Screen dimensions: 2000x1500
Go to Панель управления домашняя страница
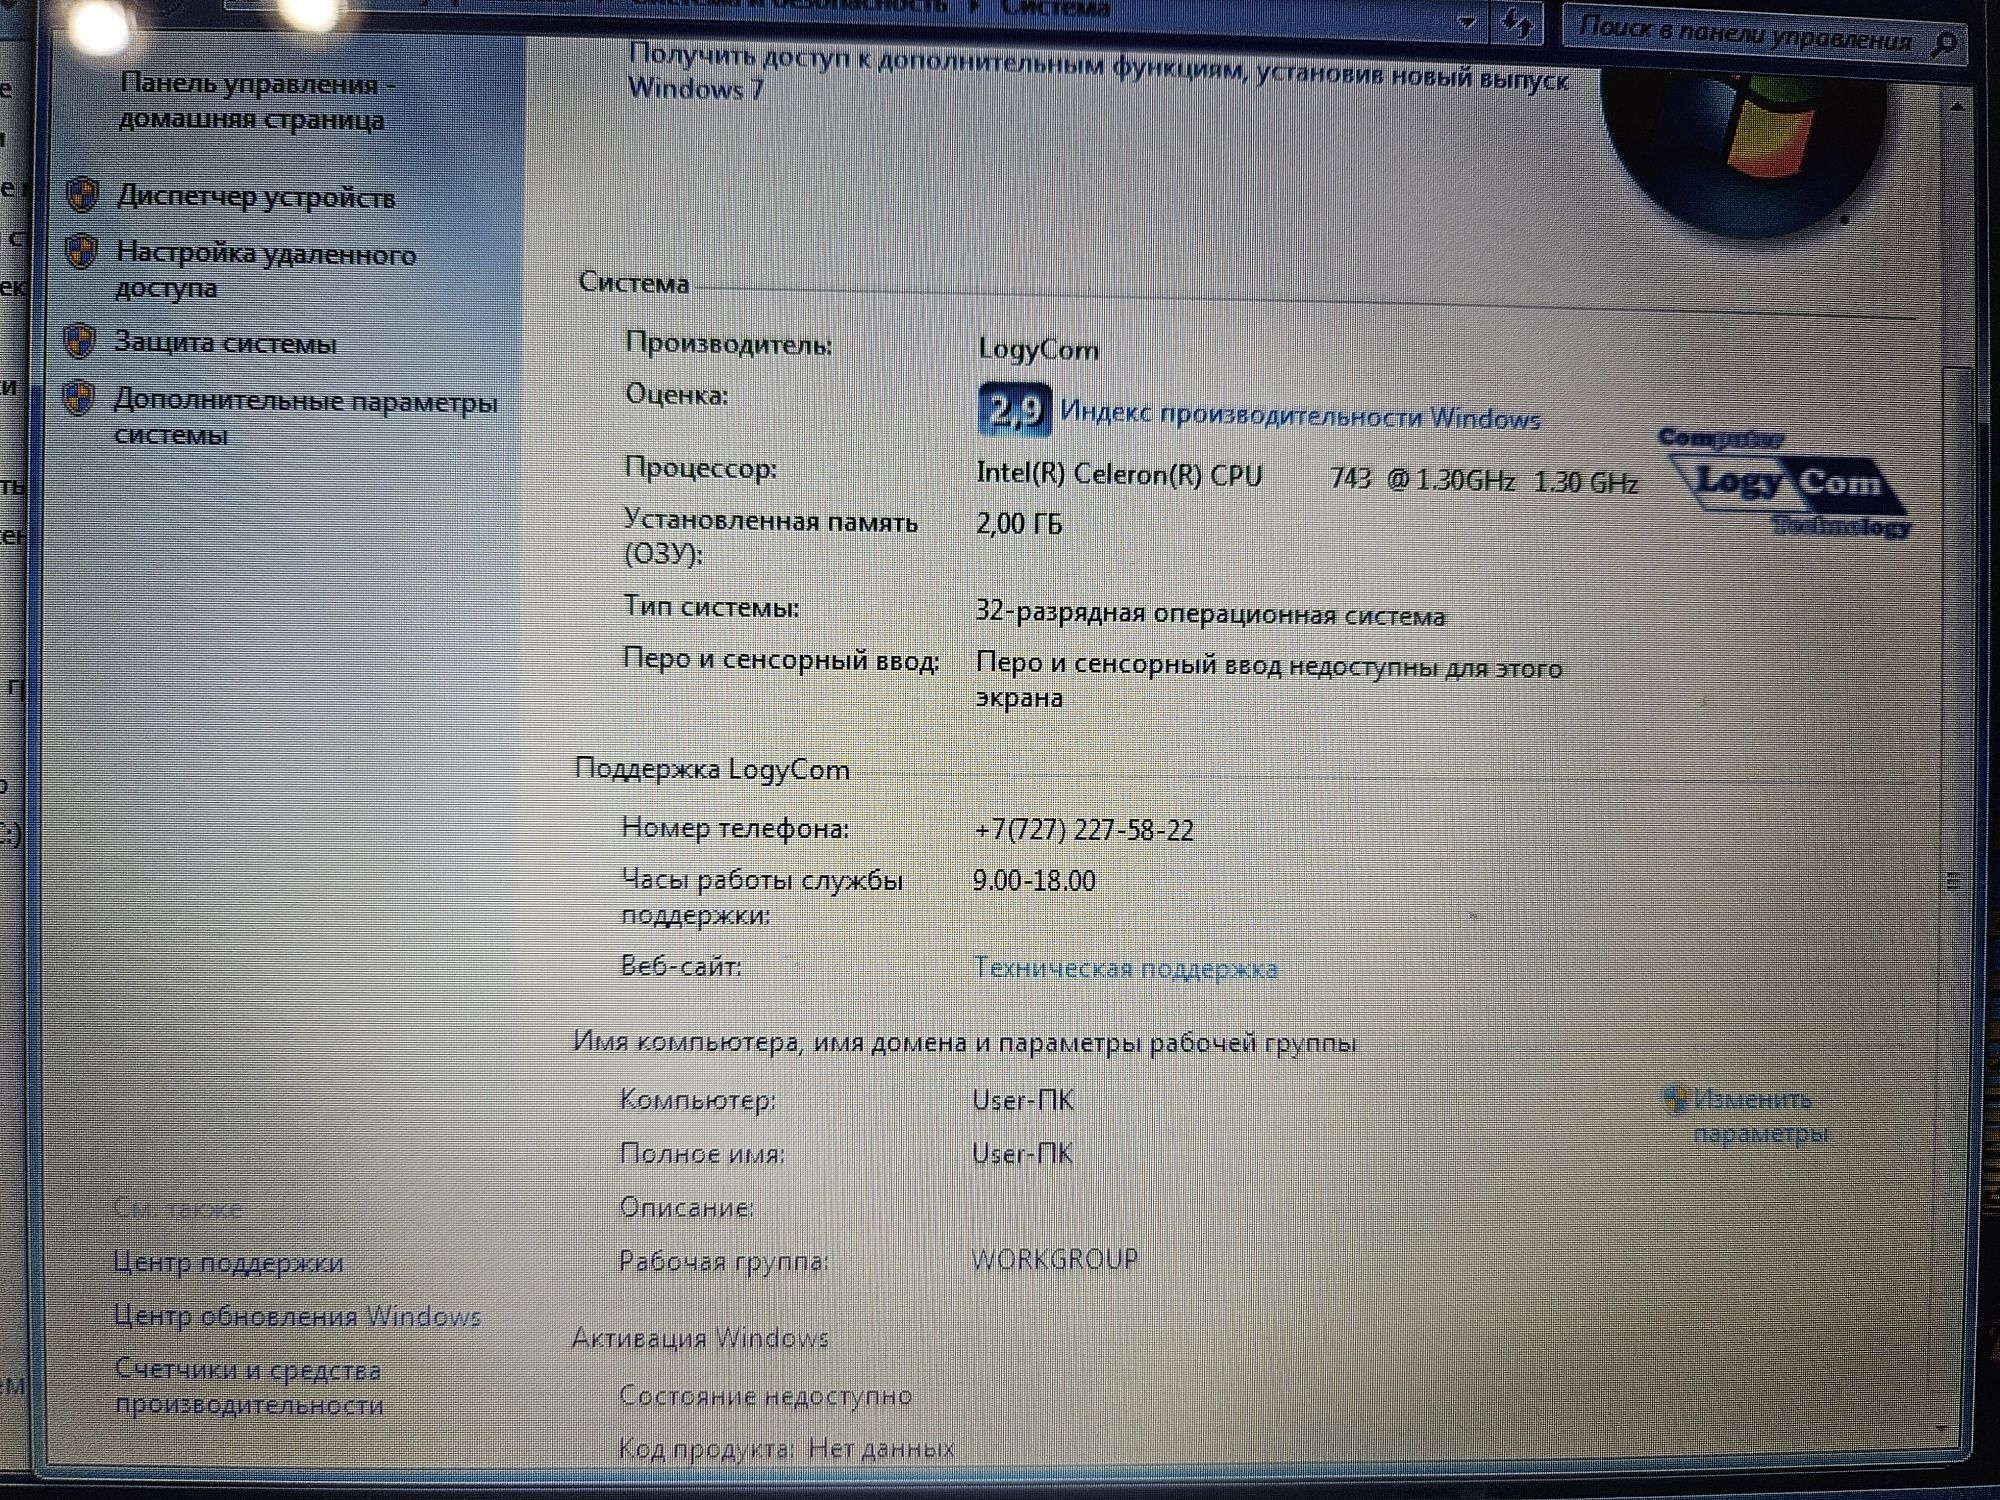[x=257, y=101]
